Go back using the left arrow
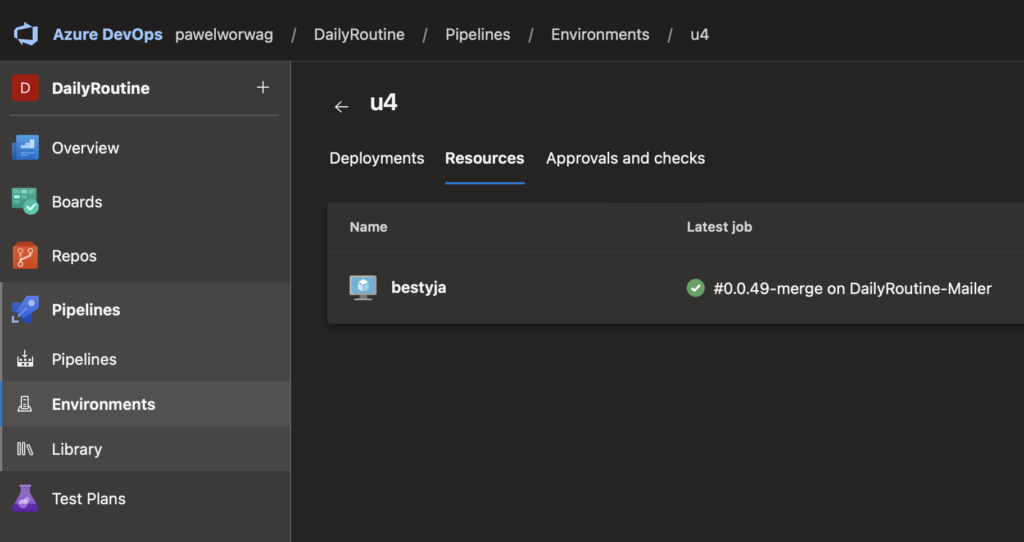Screen dimensions: 1024x542 tap(342, 106)
